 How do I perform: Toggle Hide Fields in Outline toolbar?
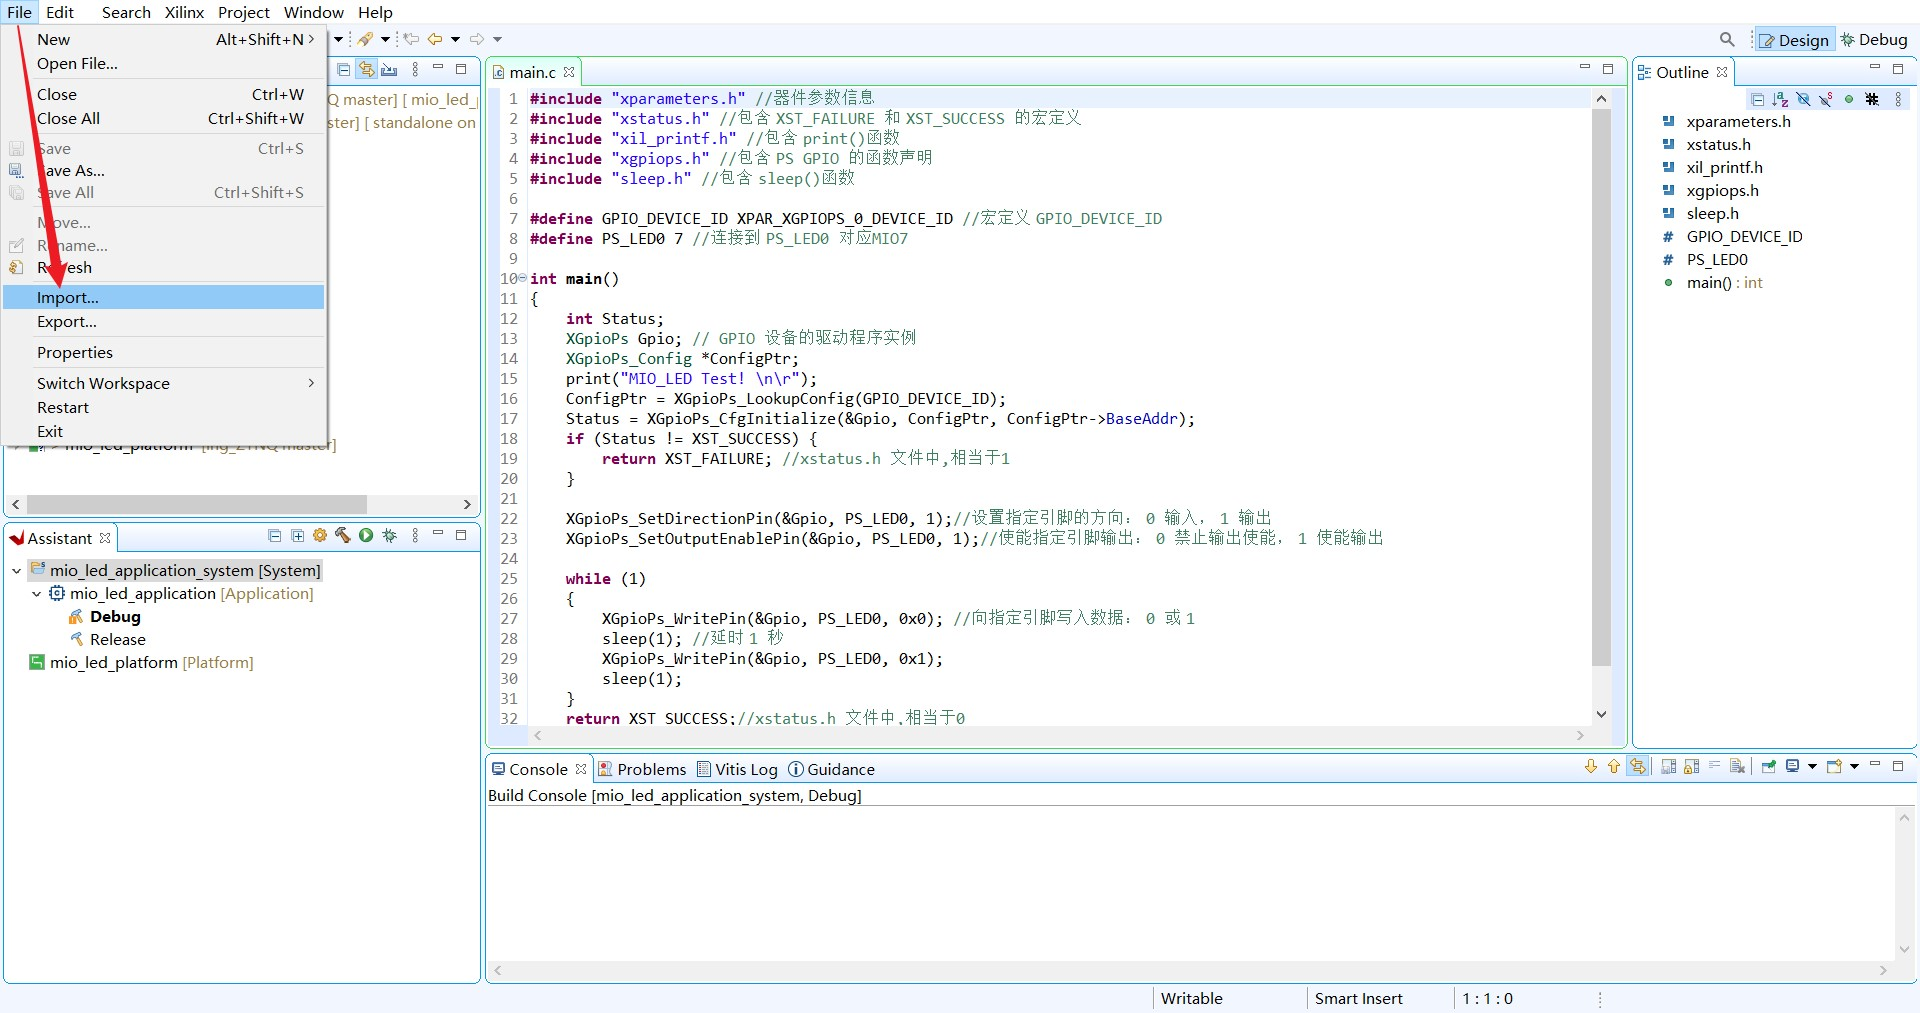(x=1803, y=99)
